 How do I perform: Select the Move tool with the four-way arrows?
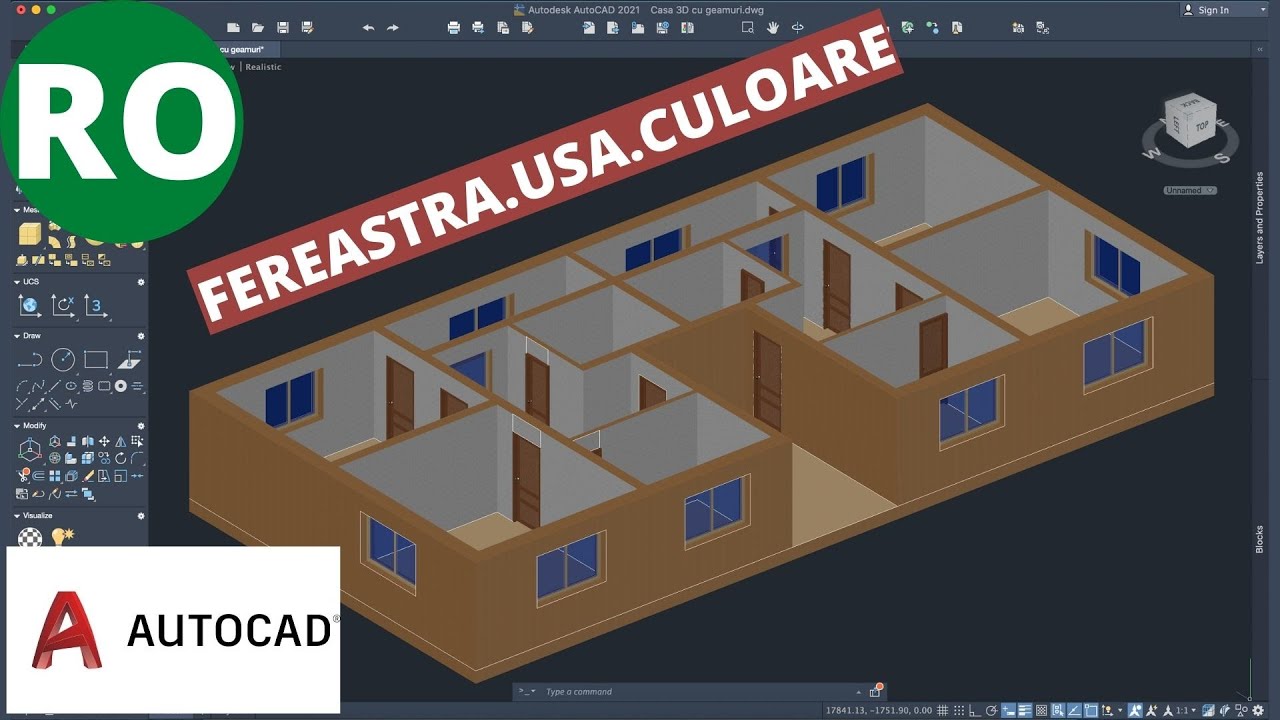104,441
